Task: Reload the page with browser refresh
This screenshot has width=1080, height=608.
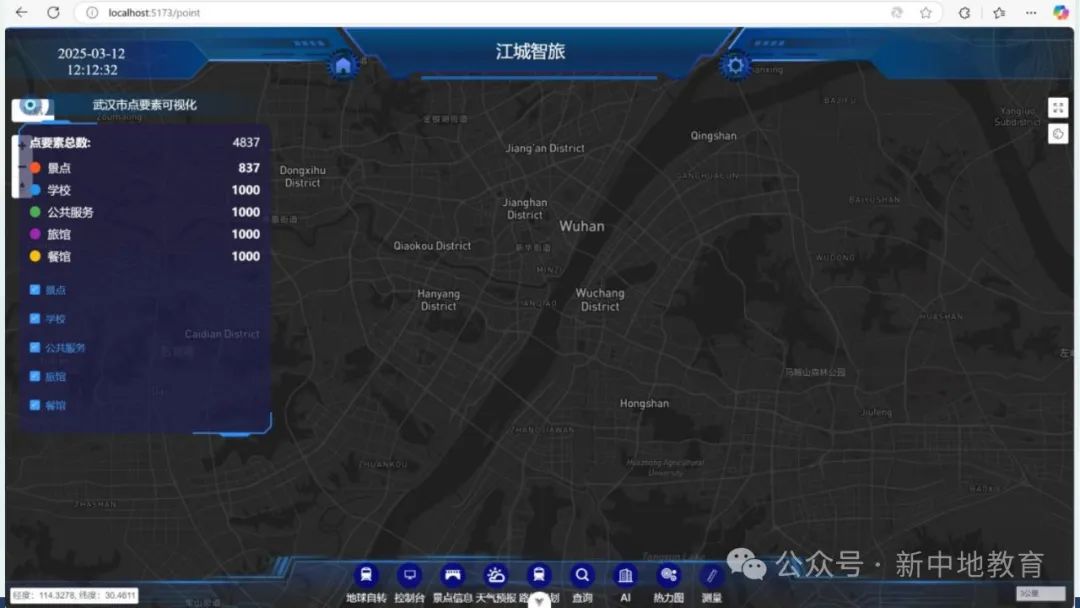Action: pyautogui.click(x=53, y=12)
